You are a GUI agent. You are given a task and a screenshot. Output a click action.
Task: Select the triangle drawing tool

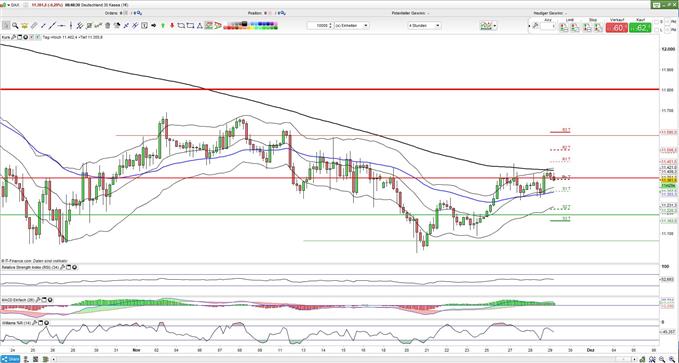coord(200,26)
